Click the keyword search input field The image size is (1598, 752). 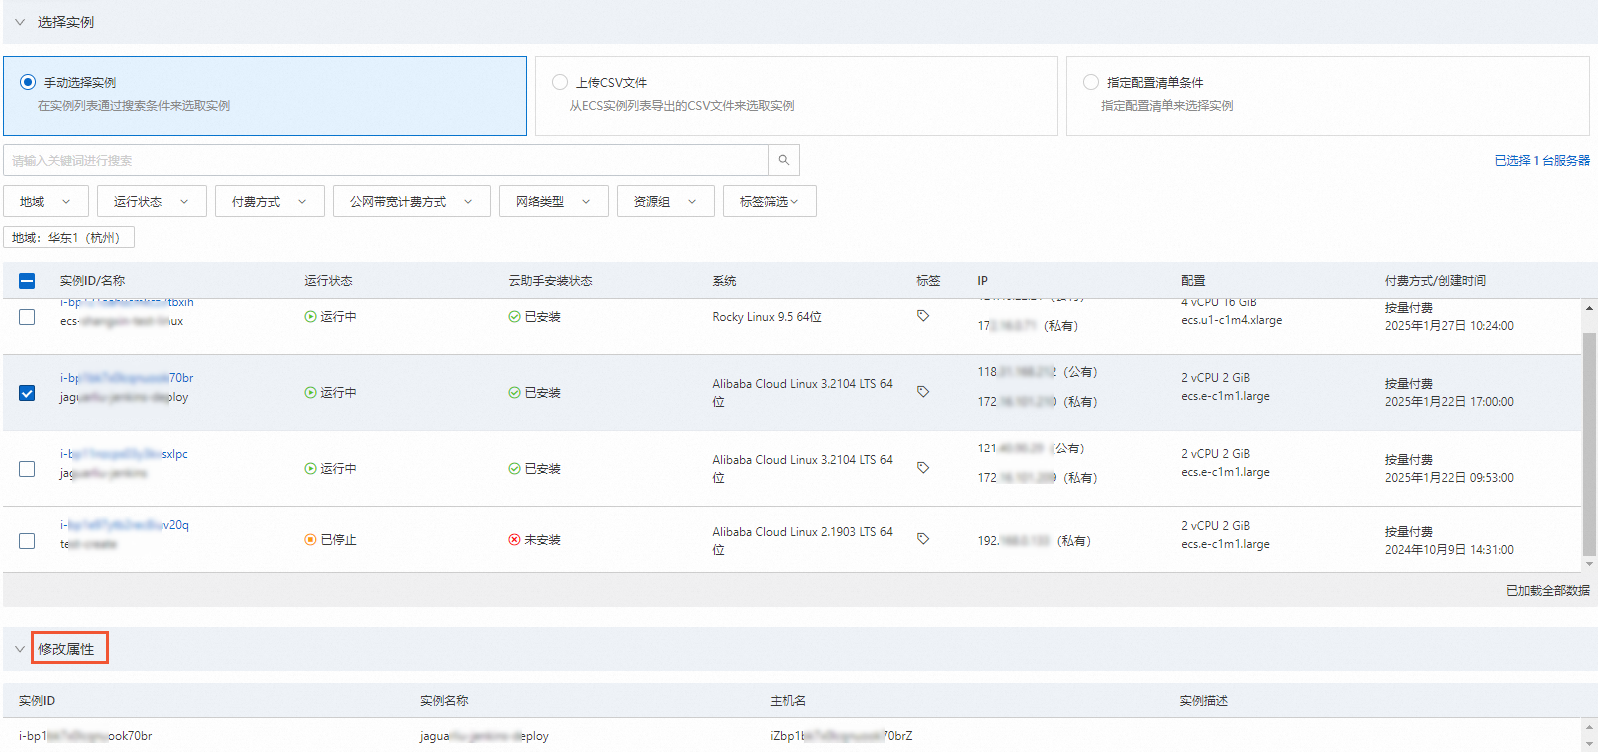click(386, 160)
